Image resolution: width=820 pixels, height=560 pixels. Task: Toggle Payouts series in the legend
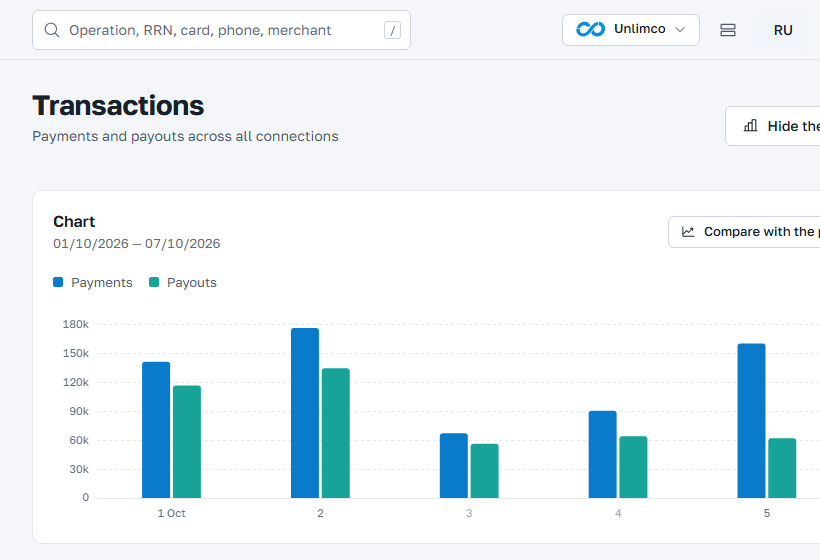183,282
